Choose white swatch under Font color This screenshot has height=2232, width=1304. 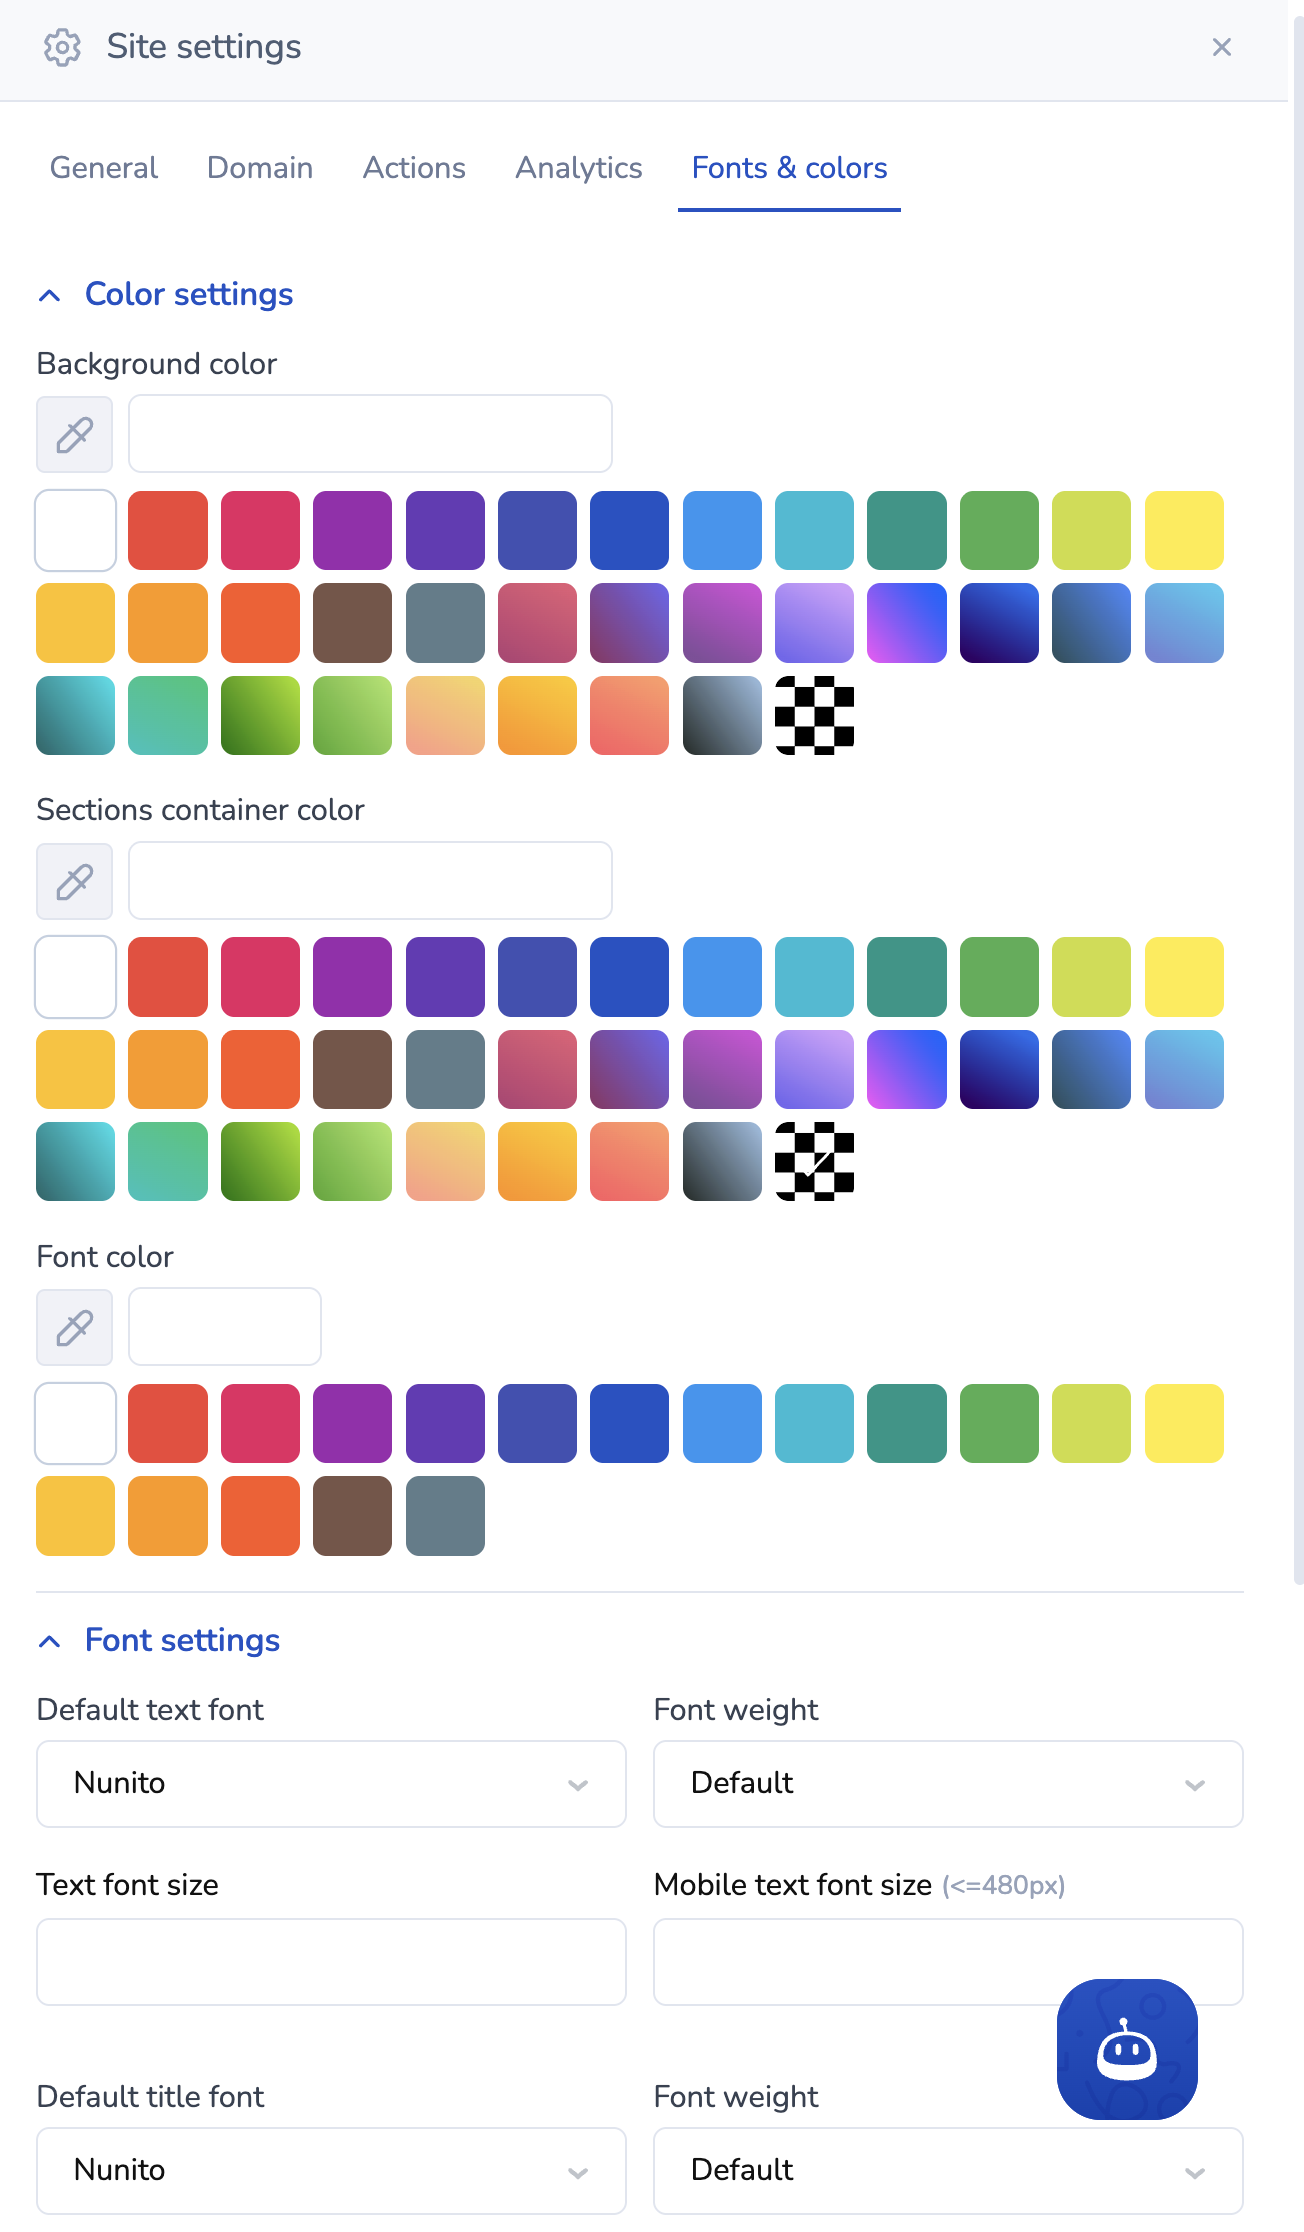[x=76, y=1424]
